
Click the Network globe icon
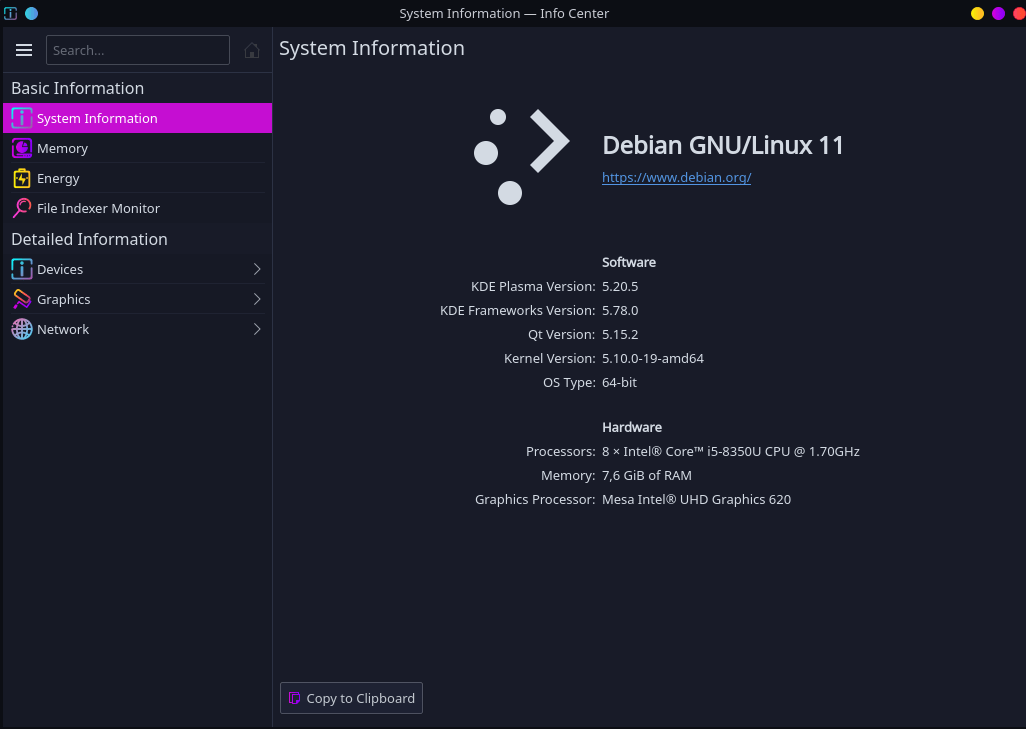(22, 329)
